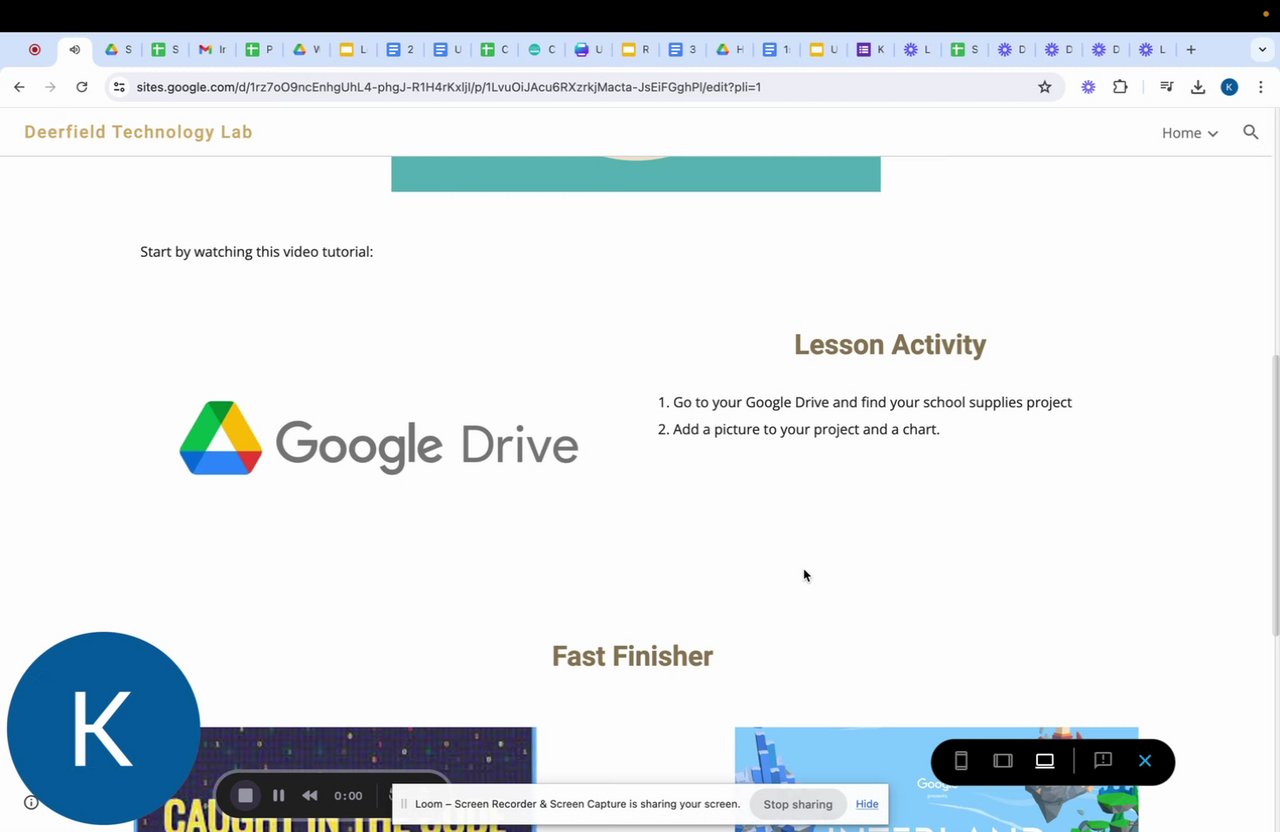Click the page vertical scrollbar
Screen dimensions: 1280x832
click(x=1274, y=494)
